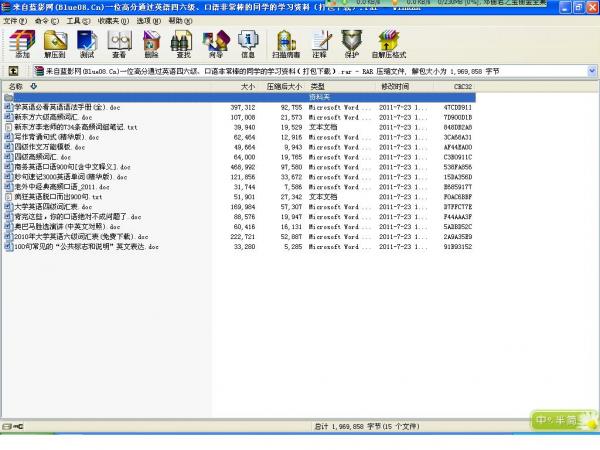The width and height of the screenshot is (600, 450).
Task: Click the 文本文档 type cell of 疯狂英语脱口而出900句.txt
Action: point(323,197)
